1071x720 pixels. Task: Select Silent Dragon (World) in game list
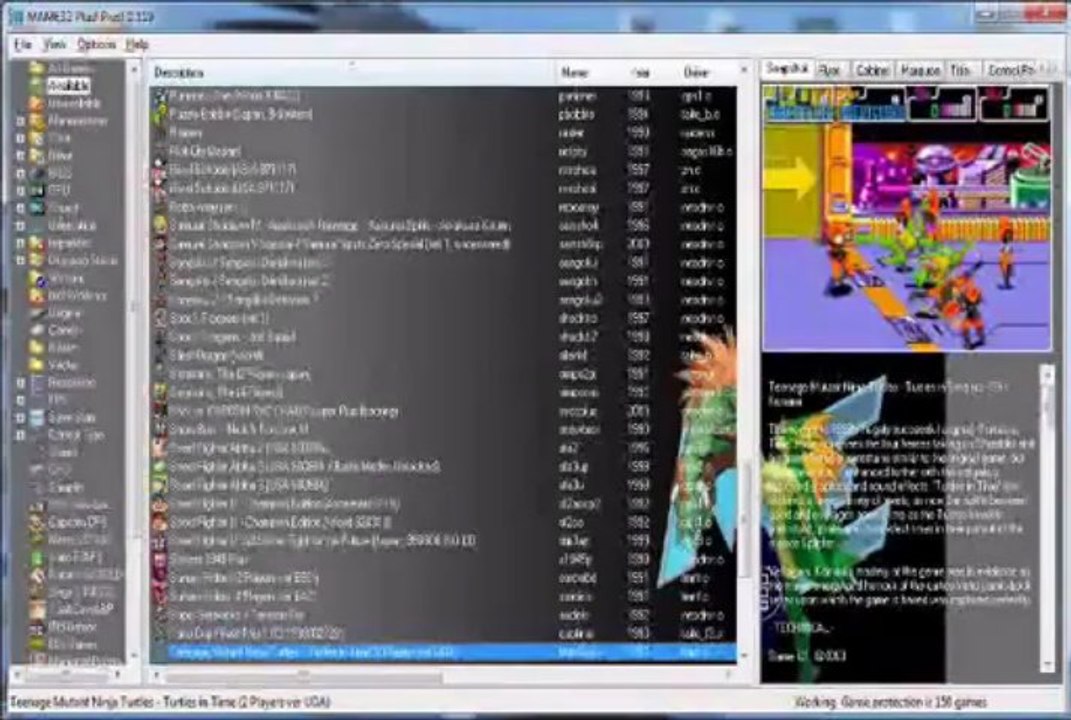tap(443, 355)
